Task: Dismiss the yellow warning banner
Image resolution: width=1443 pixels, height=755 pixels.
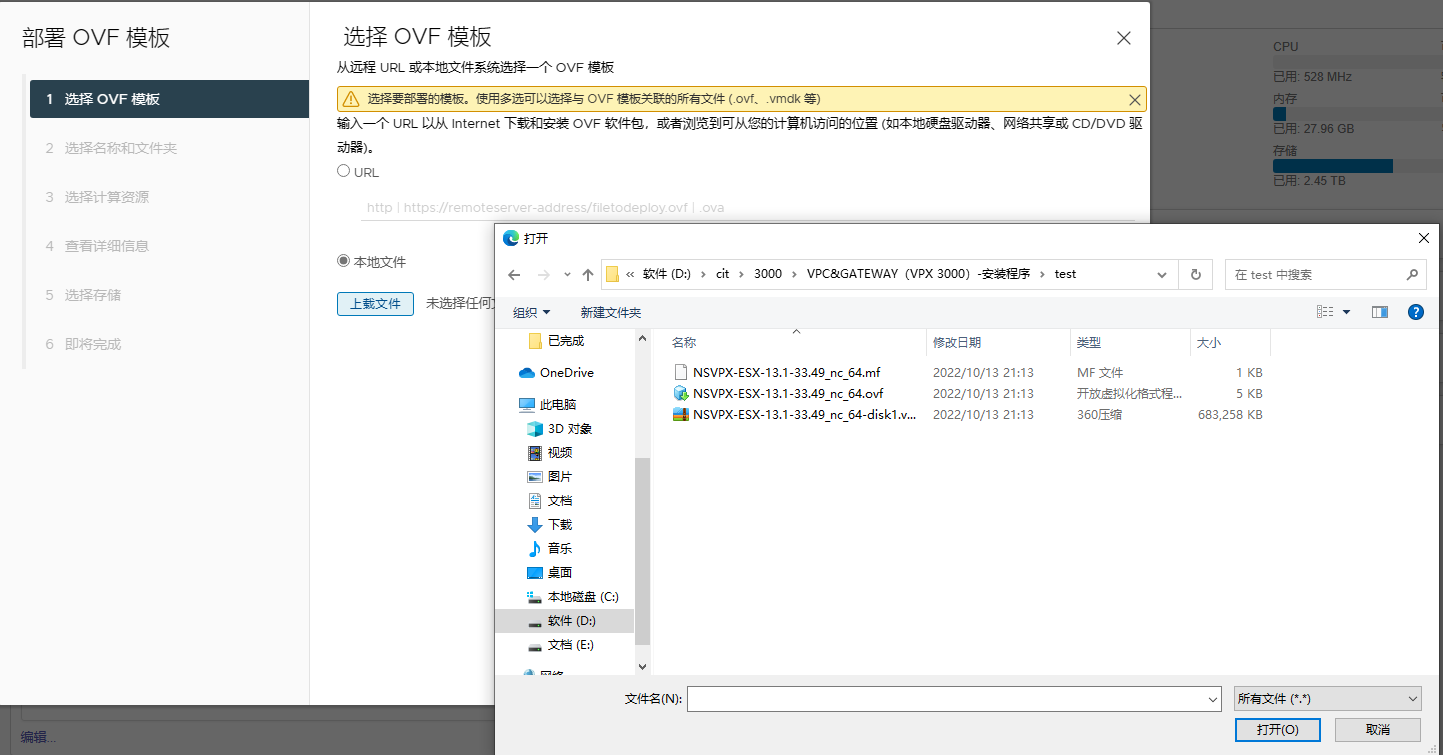Action: pyautogui.click(x=1134, y=100)
